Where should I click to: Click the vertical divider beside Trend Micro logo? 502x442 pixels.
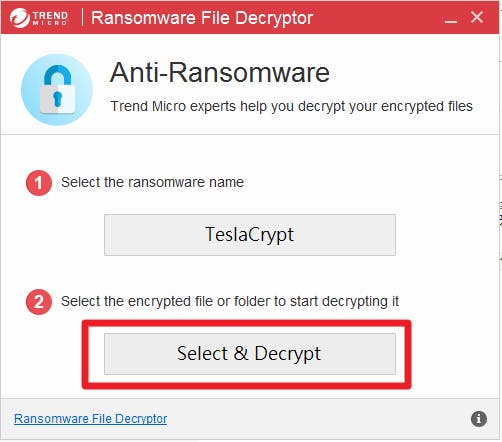tap(82, 17)
